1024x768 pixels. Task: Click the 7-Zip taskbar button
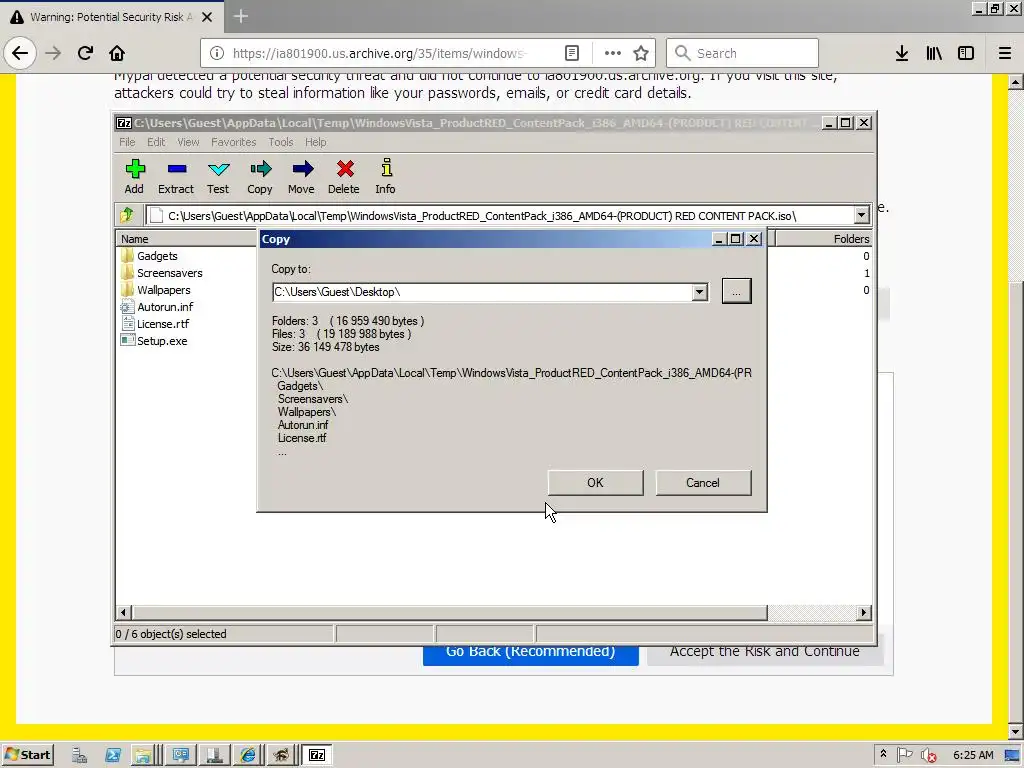pyautogui.click(x=317, y=756)
